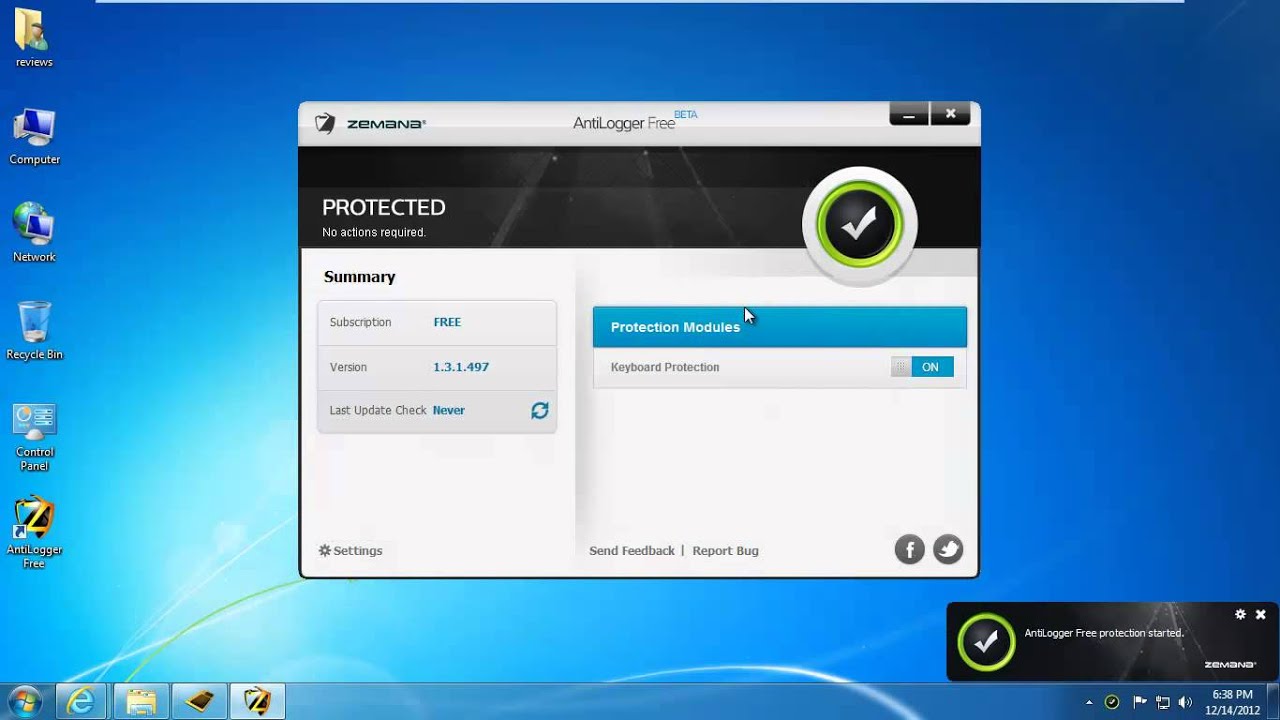1280x720 pixels.
Task: Click the network tray icon
Action: [x=1163, y=702]
